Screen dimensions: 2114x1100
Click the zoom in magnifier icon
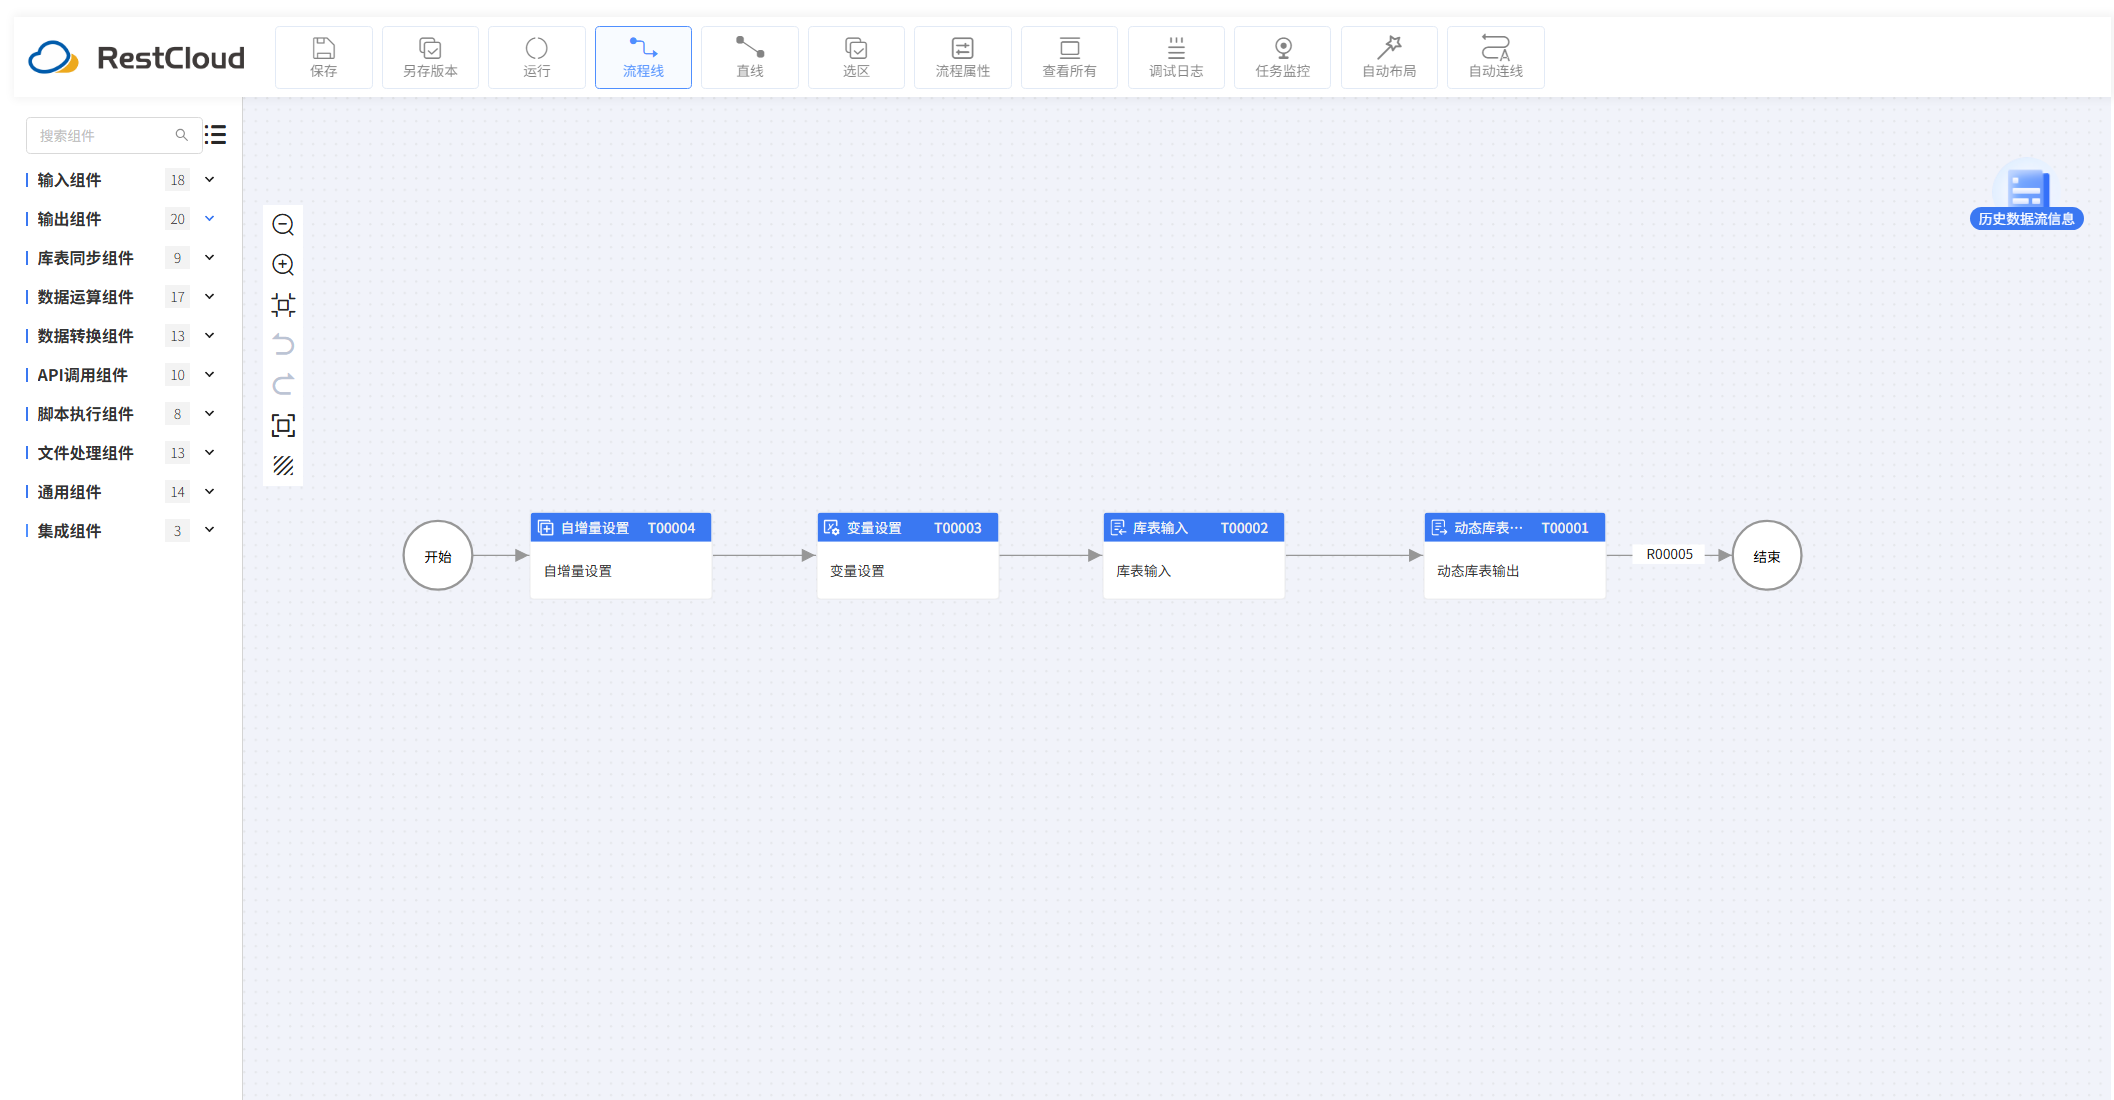[283, 265]
